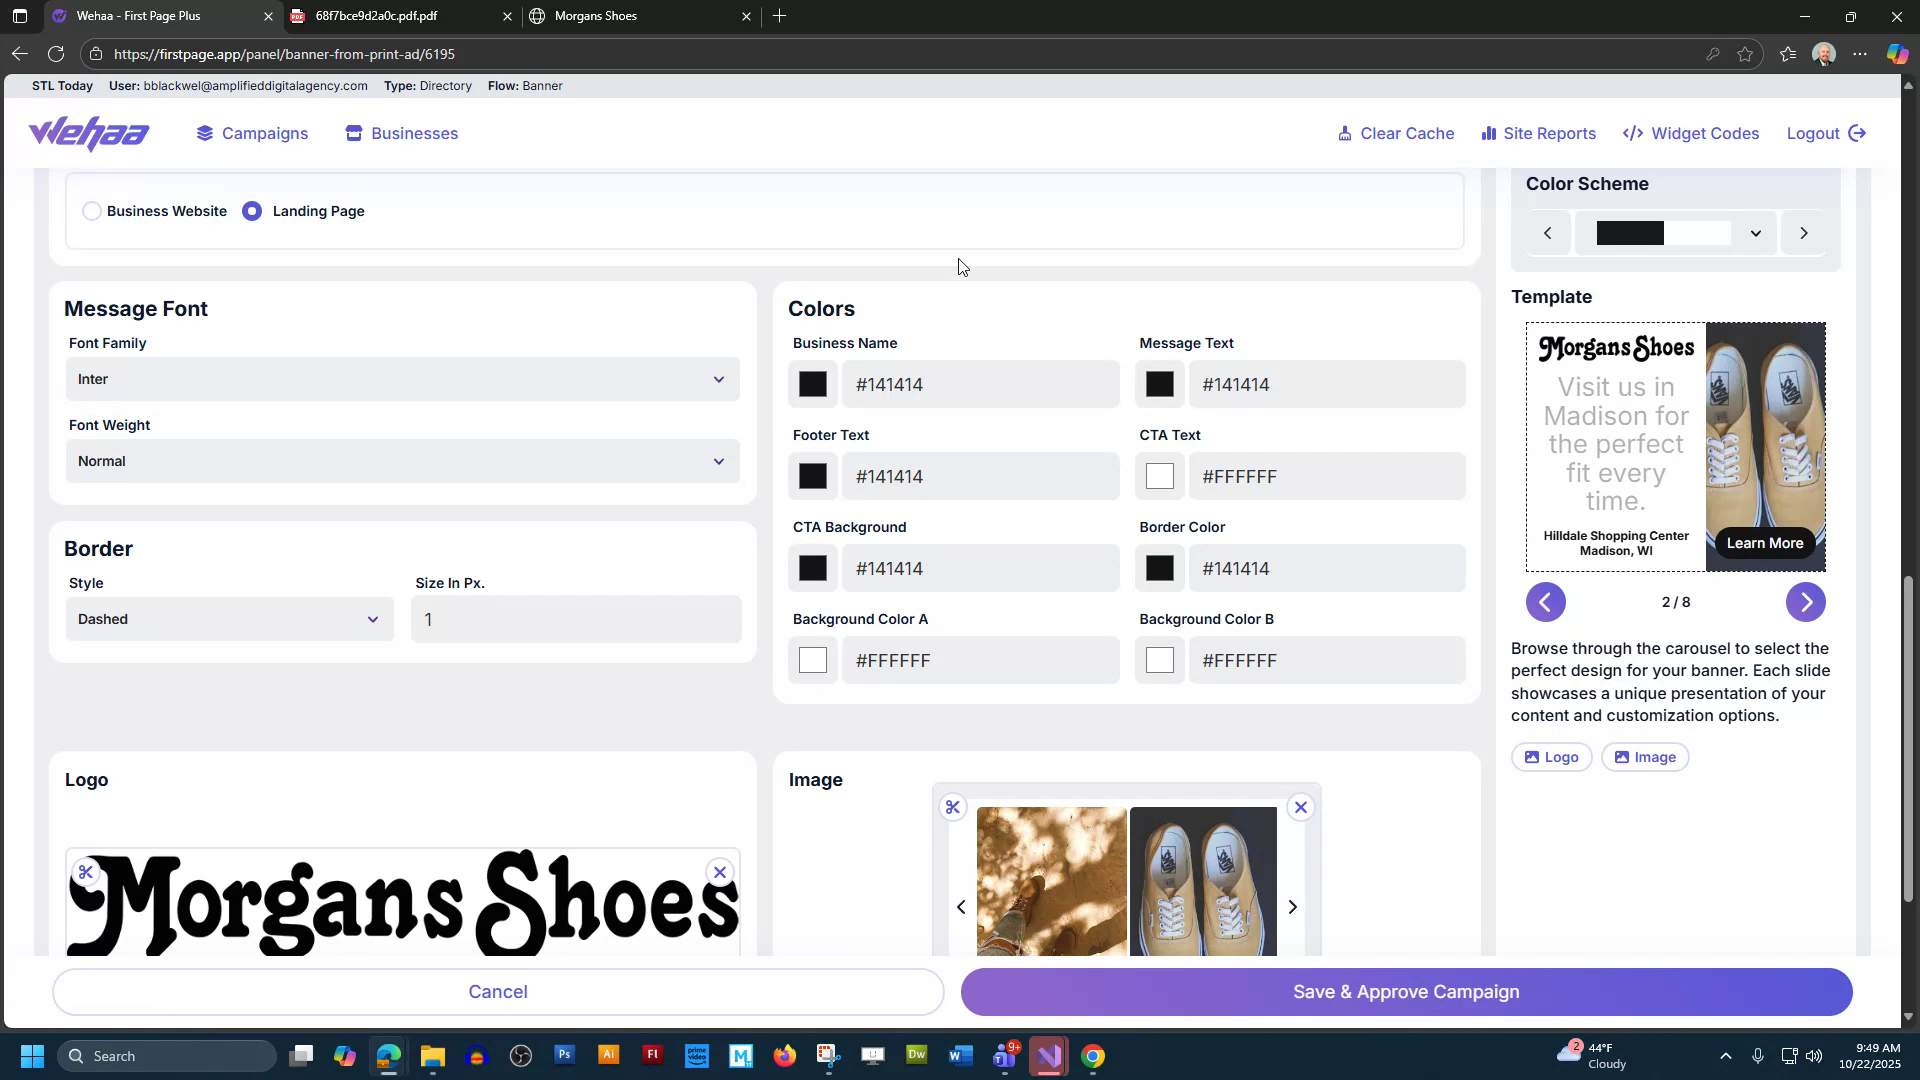Click Save & Approve Campaign
Screen dimensions: 1920x1080
[x=1405, y=991]
